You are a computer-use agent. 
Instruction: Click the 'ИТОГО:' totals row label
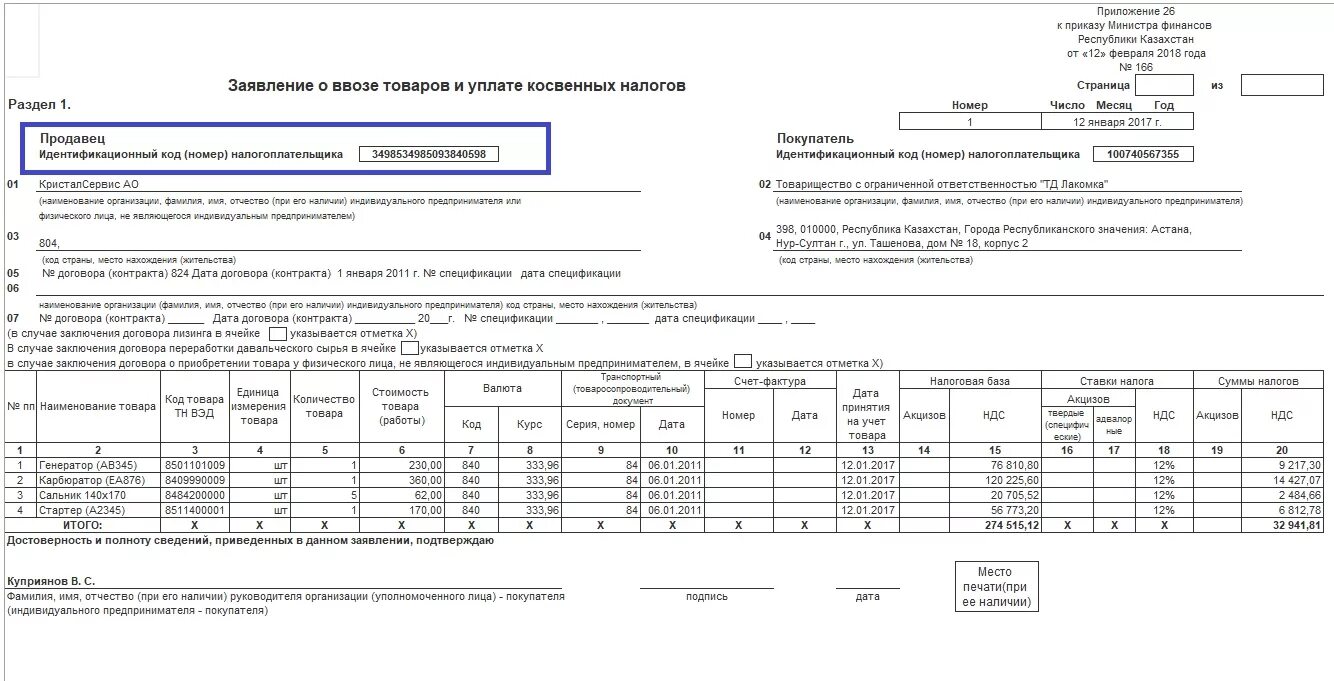click(82, 524)
